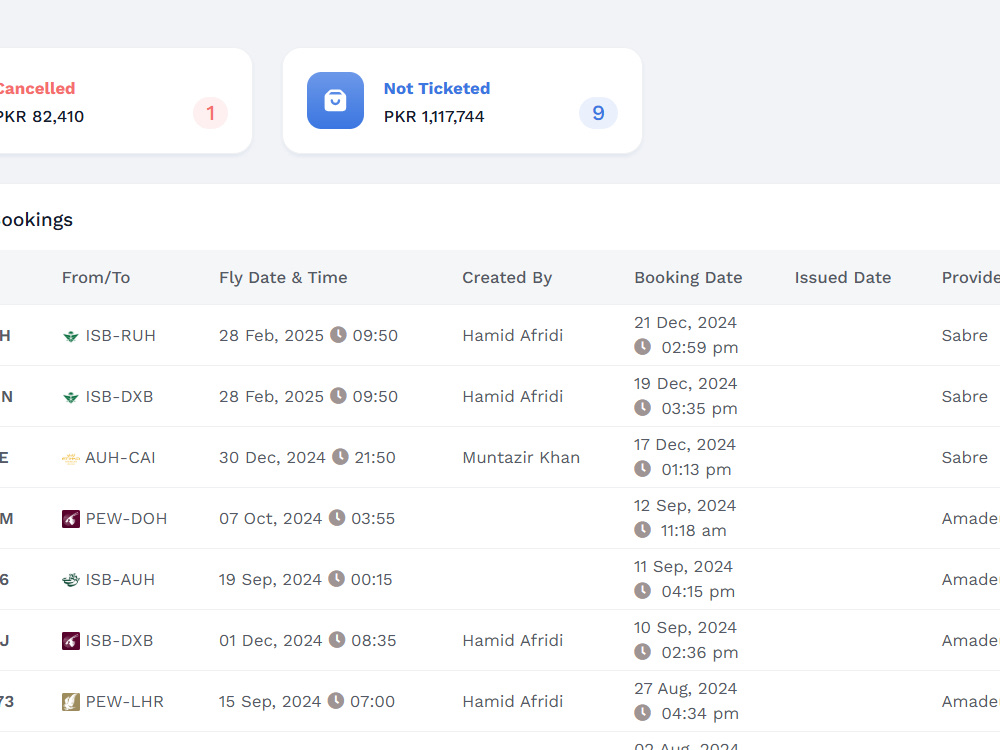Click Hamid Afridi in the ISB-RUH row
This screenshot has height=750, width=1000.
coord(513,335)
